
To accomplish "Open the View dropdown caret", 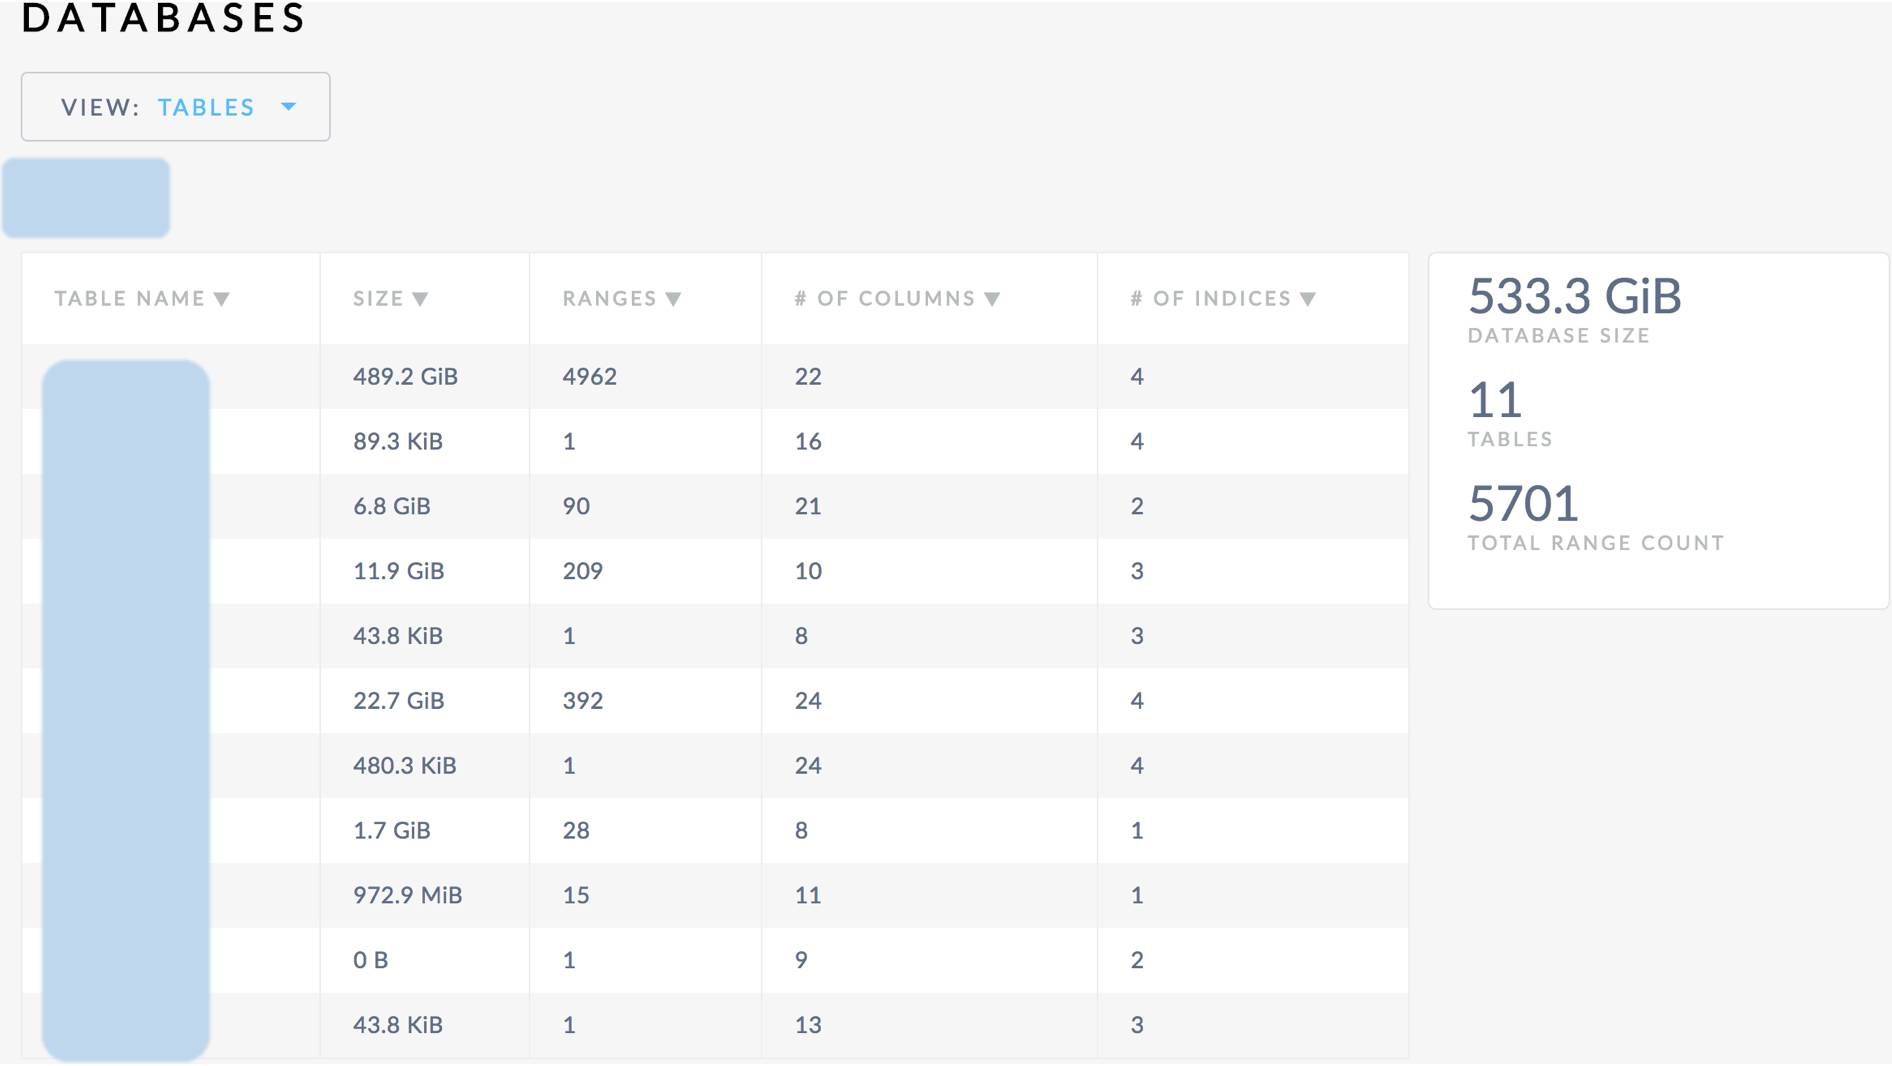I will (289, 107).
